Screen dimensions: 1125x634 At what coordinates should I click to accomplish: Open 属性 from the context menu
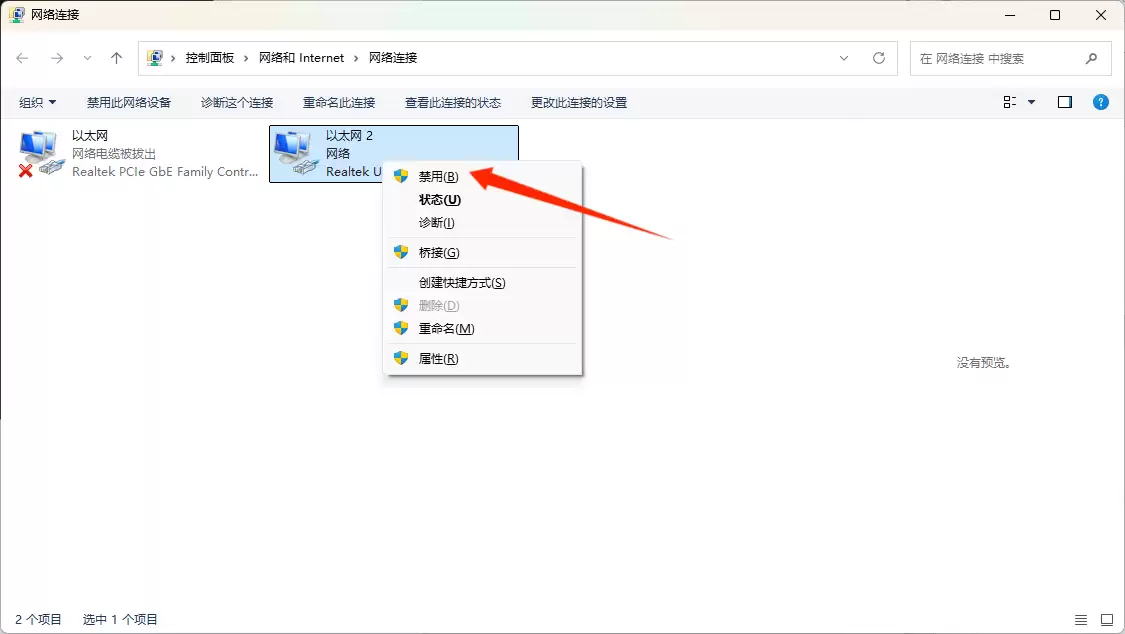pyautogui.click(x=437, y=357)
